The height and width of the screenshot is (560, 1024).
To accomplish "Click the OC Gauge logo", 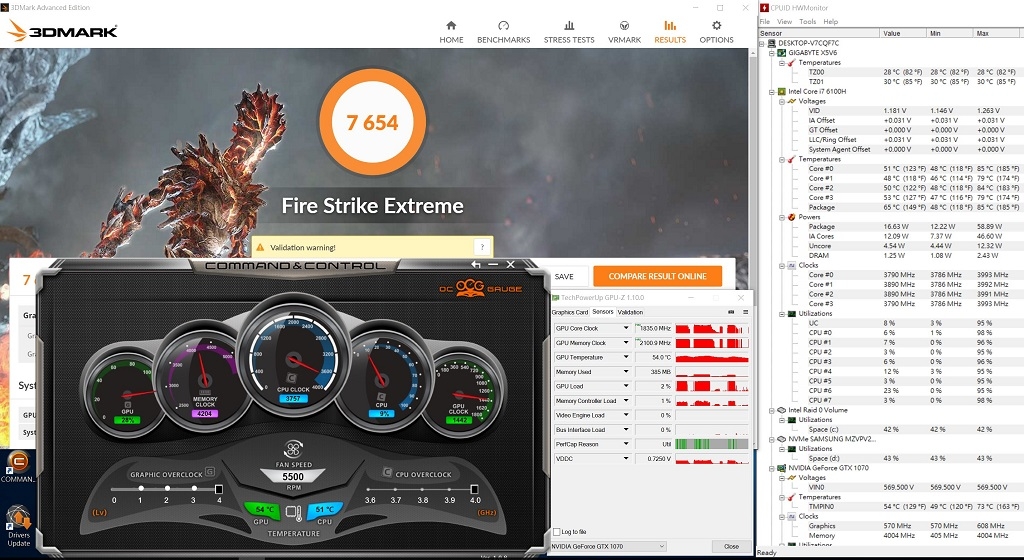I will point(480,287).
